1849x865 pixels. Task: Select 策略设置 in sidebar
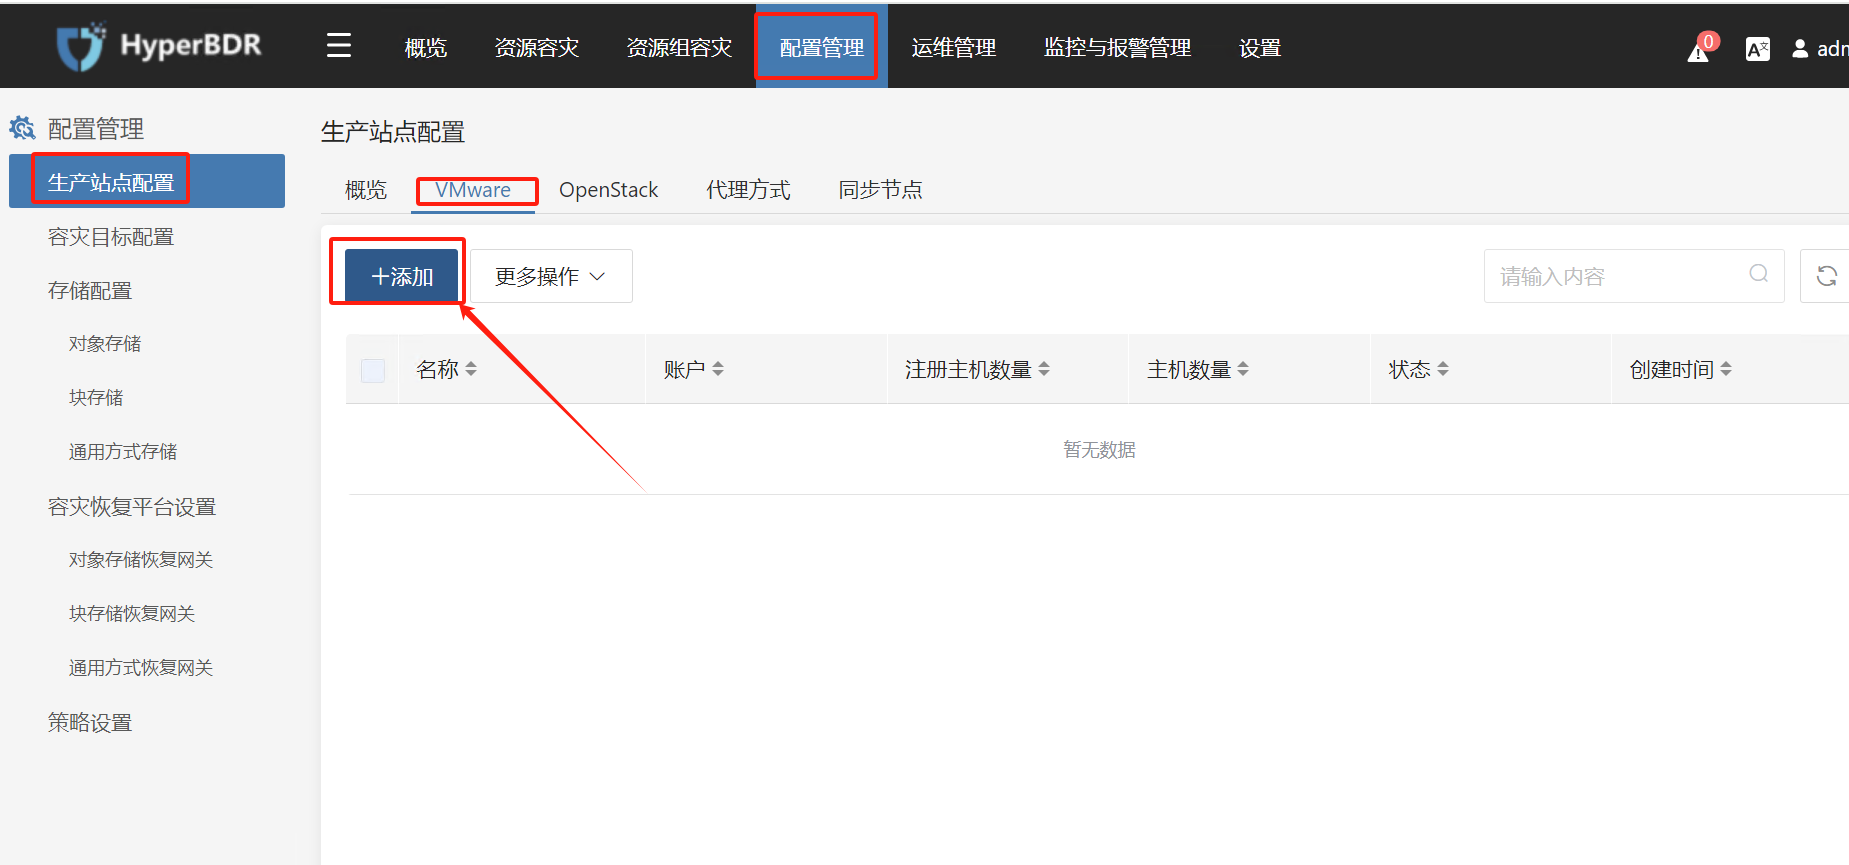coord(90,723)
